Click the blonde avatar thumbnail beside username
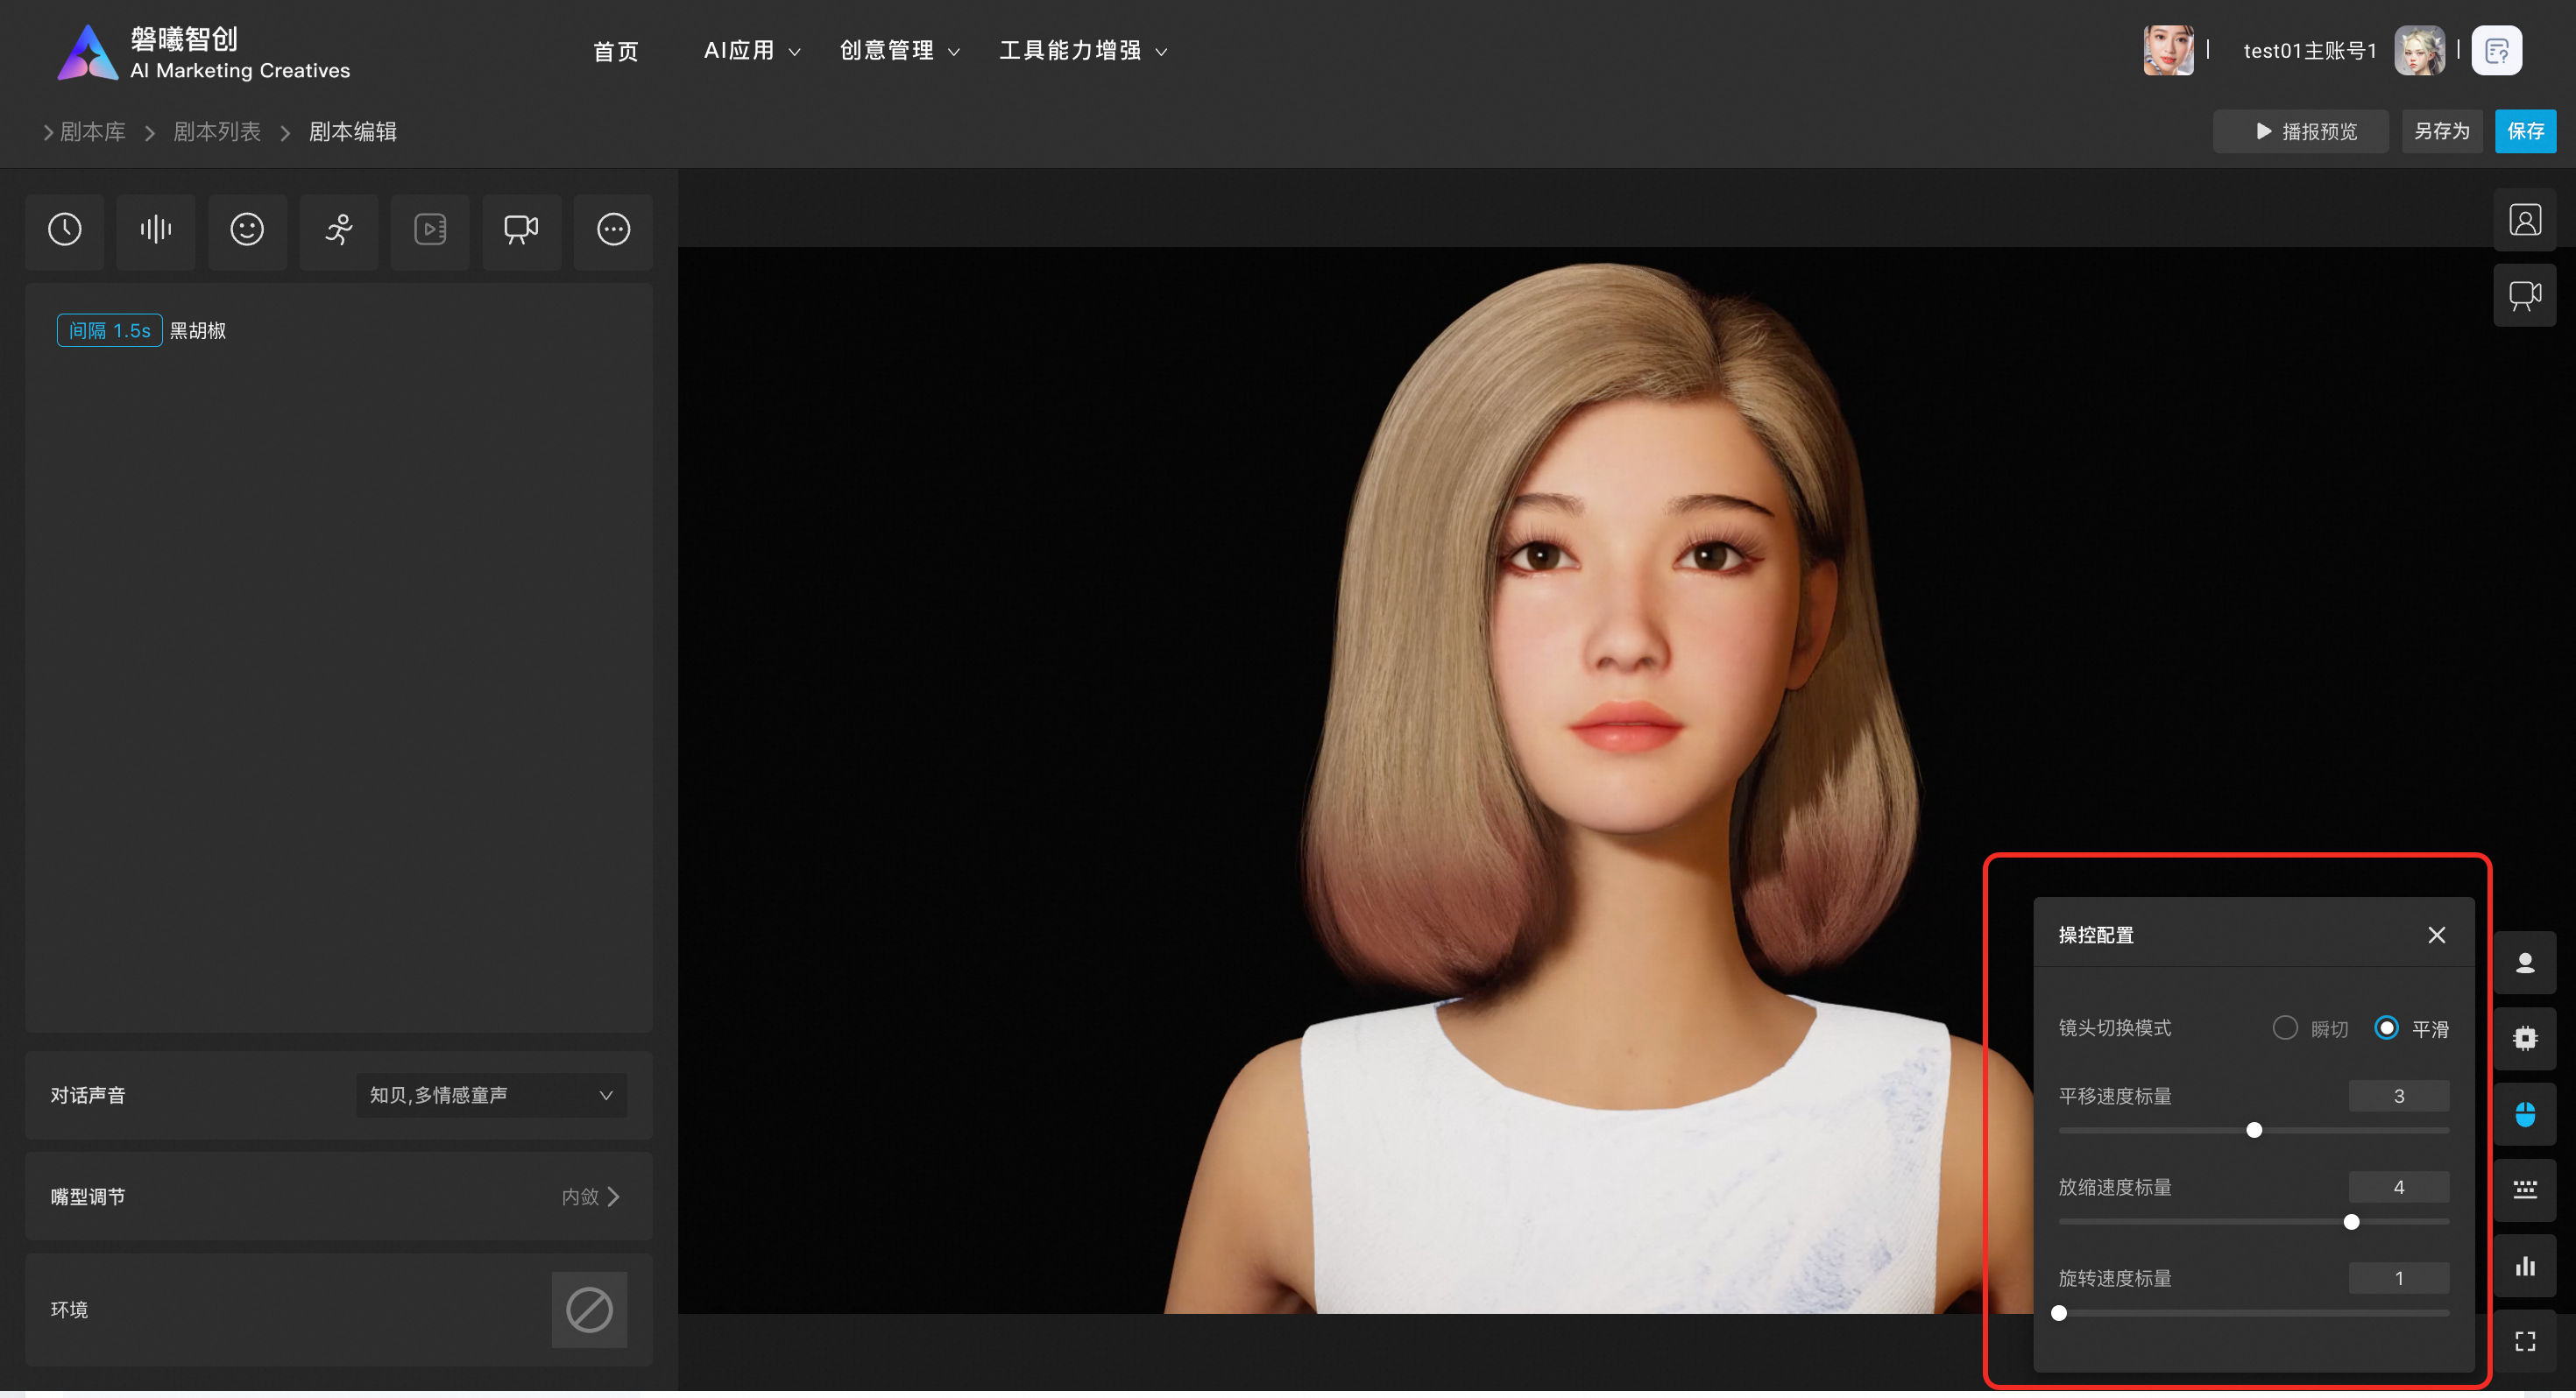Image resolution: width=2576 pixels, height=1398 pixels. click(2419, 50)
